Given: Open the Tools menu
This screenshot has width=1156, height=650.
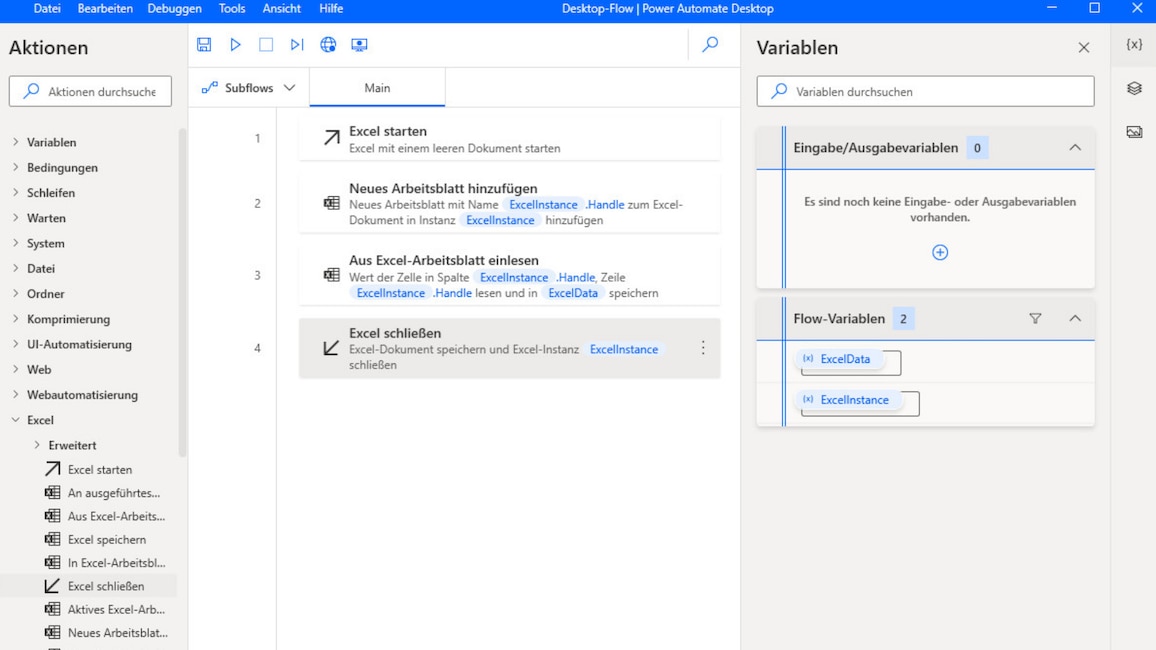Looking at the screenshot, I should pyautogui.click(x=232, y=9).
